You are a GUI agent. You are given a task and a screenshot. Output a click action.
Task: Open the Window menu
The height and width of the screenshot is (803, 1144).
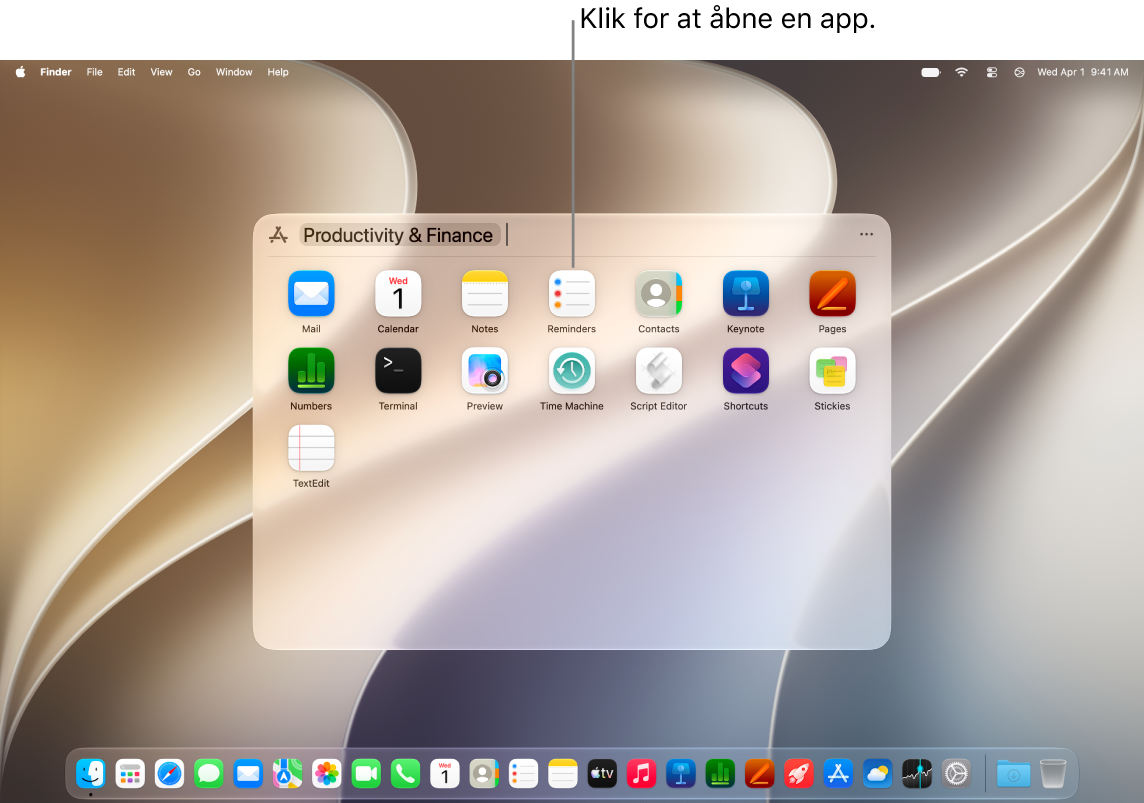[233, 71]
